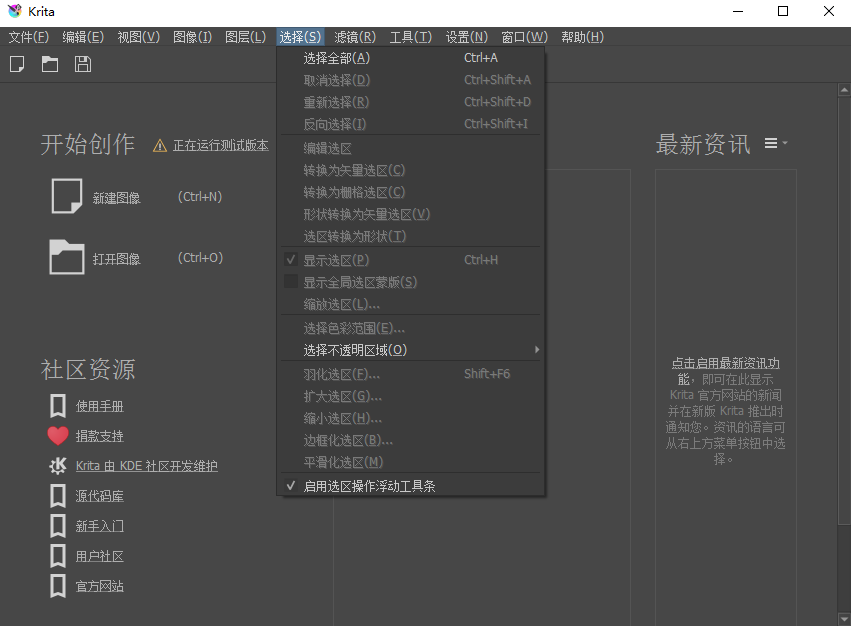The width and height of the screenshot is (851, 626).
Task: Choose 羽化选区(F)... menu entry
Action: (411, 374)
